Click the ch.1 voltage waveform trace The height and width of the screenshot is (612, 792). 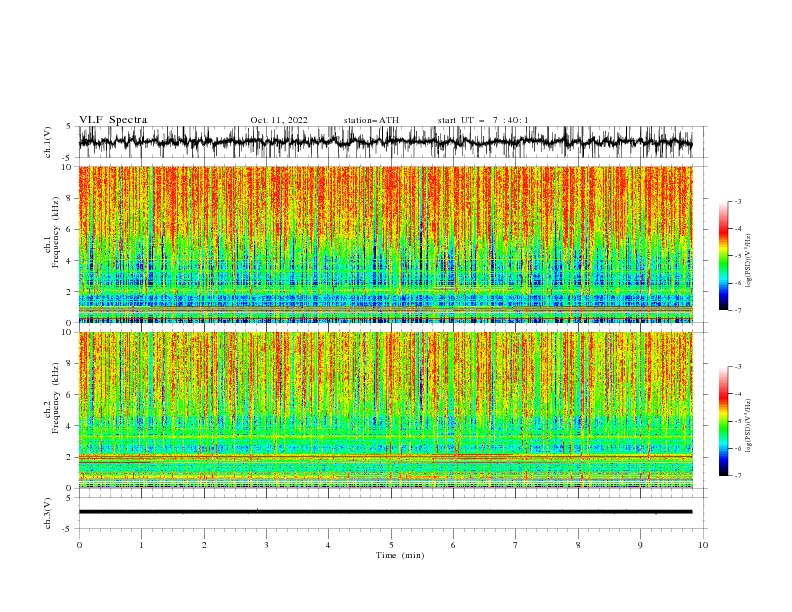pos(385,142)
